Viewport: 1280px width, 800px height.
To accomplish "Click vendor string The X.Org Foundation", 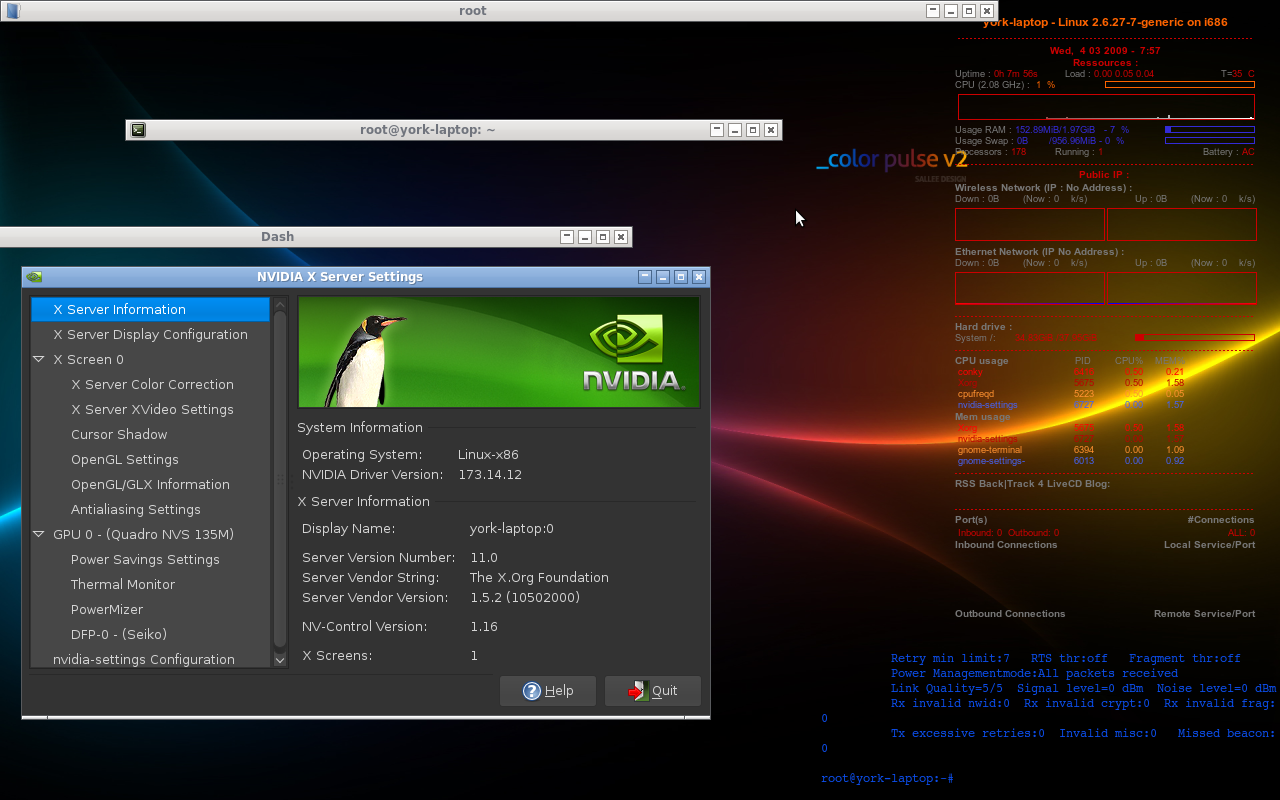I will (x=539, y=578).
